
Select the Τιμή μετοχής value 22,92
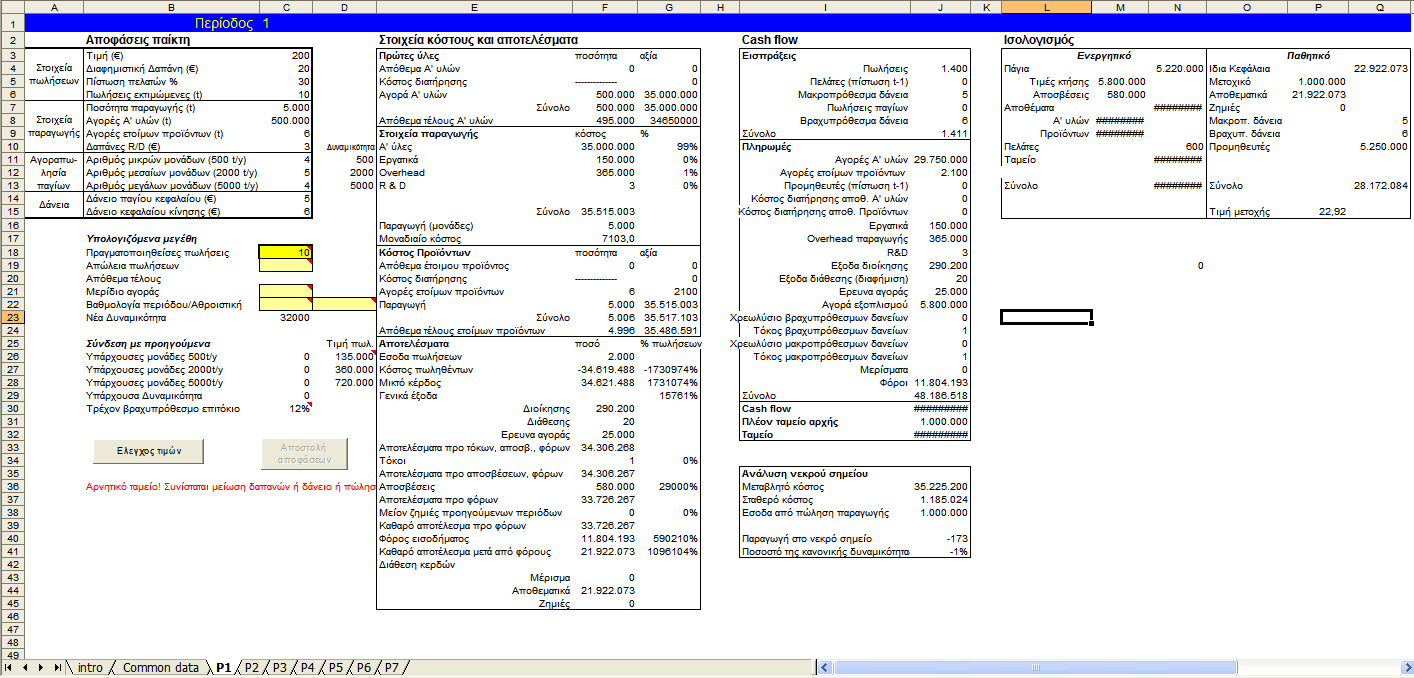tap(1333, 211)
